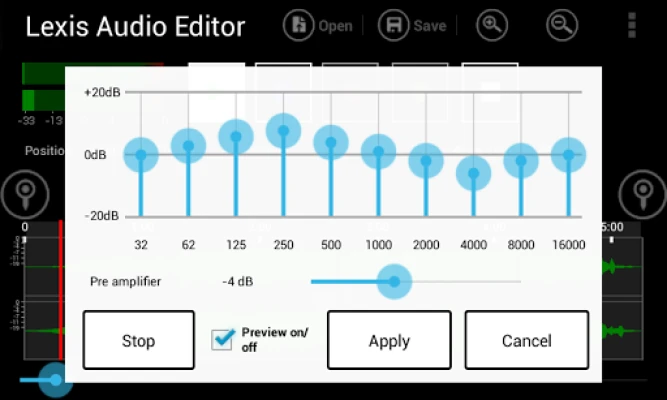Click the zoom in magnifier icon
The width and height of the screenshot is (667, 400).
[x=492, y=26]
